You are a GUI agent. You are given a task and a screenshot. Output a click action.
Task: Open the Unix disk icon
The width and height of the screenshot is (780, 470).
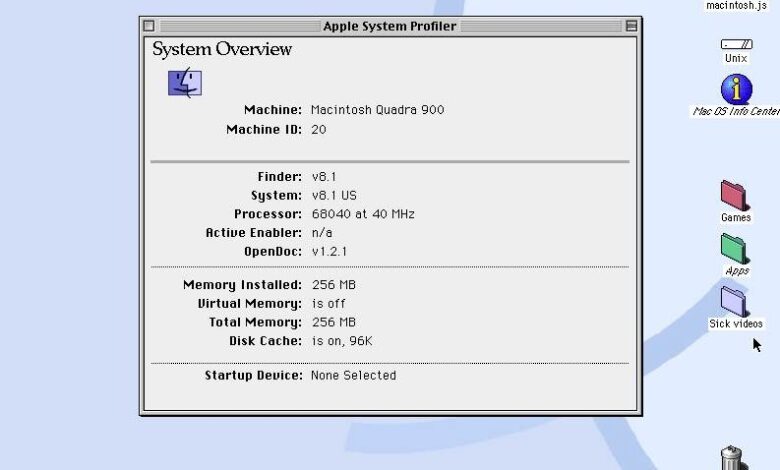click(737, 44)
